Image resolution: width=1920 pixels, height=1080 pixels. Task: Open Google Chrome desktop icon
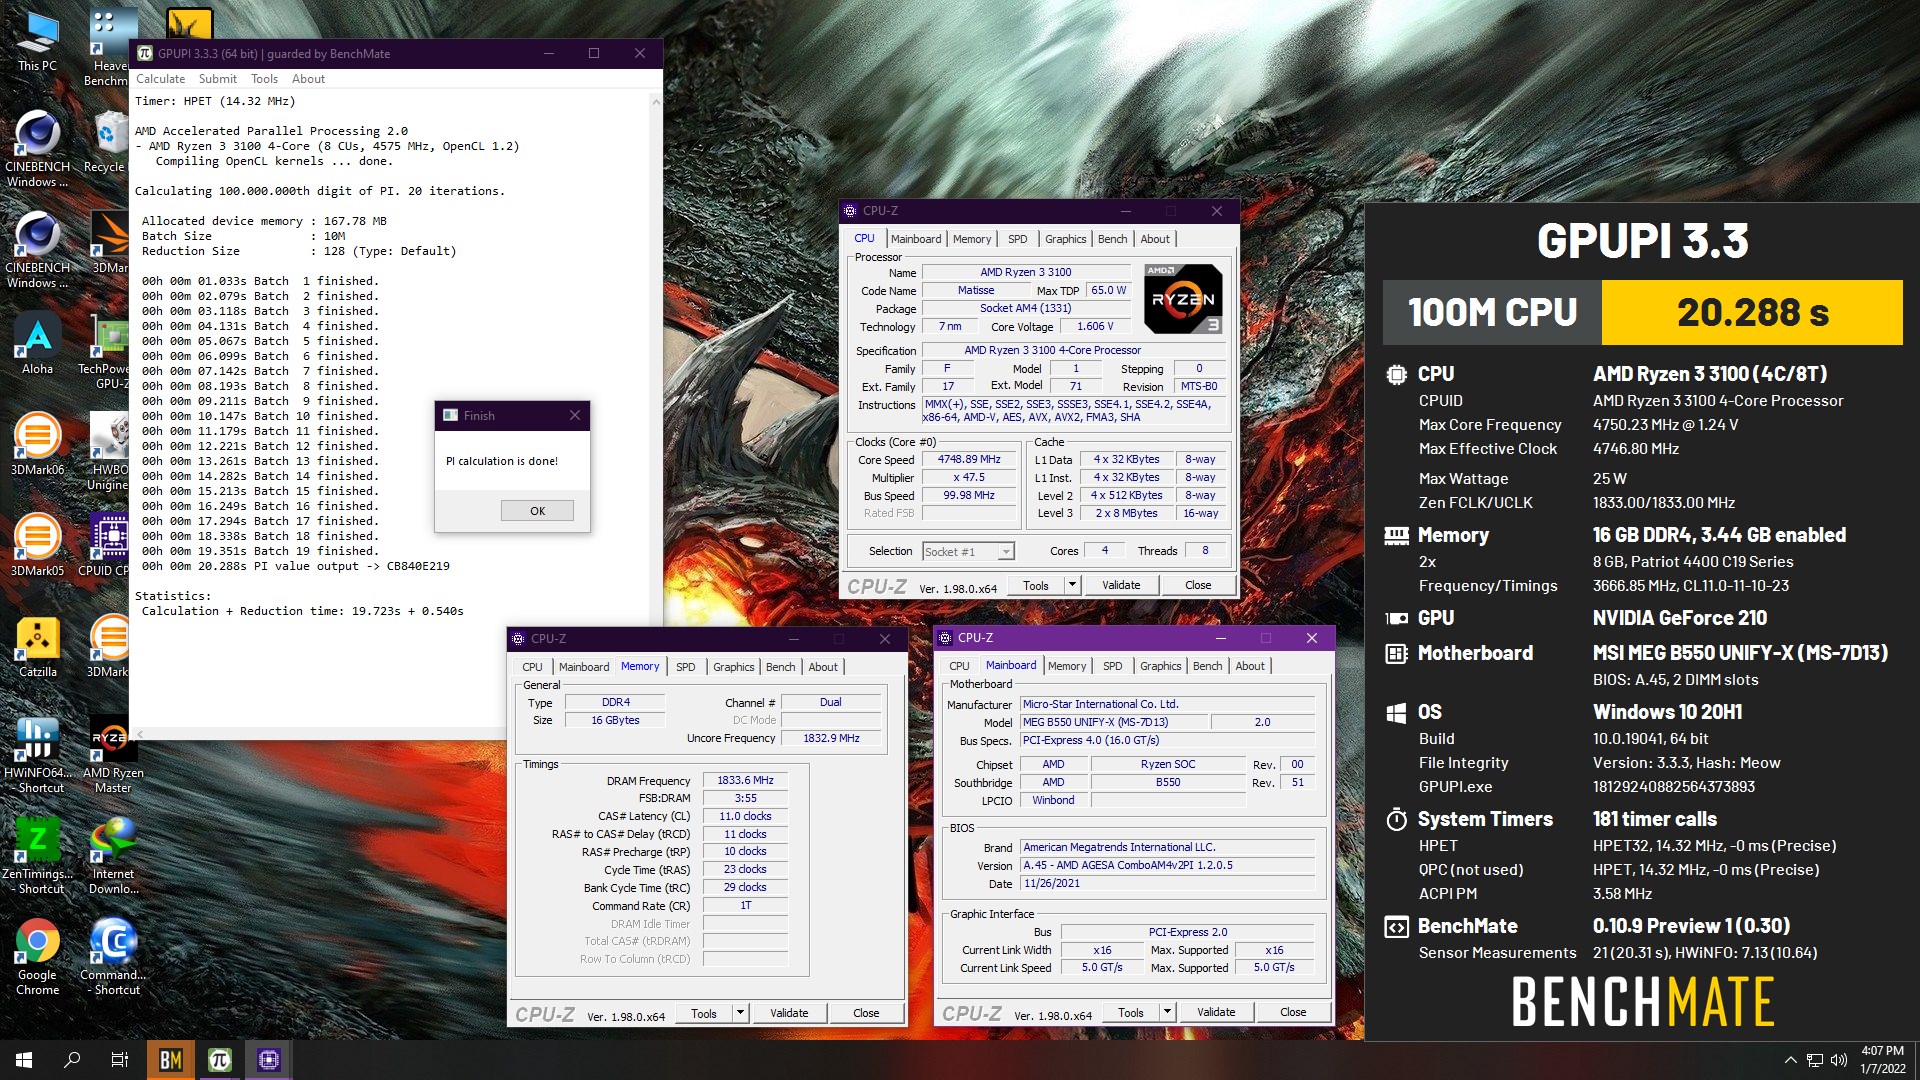pyautogui.click(x=37, y=957)
